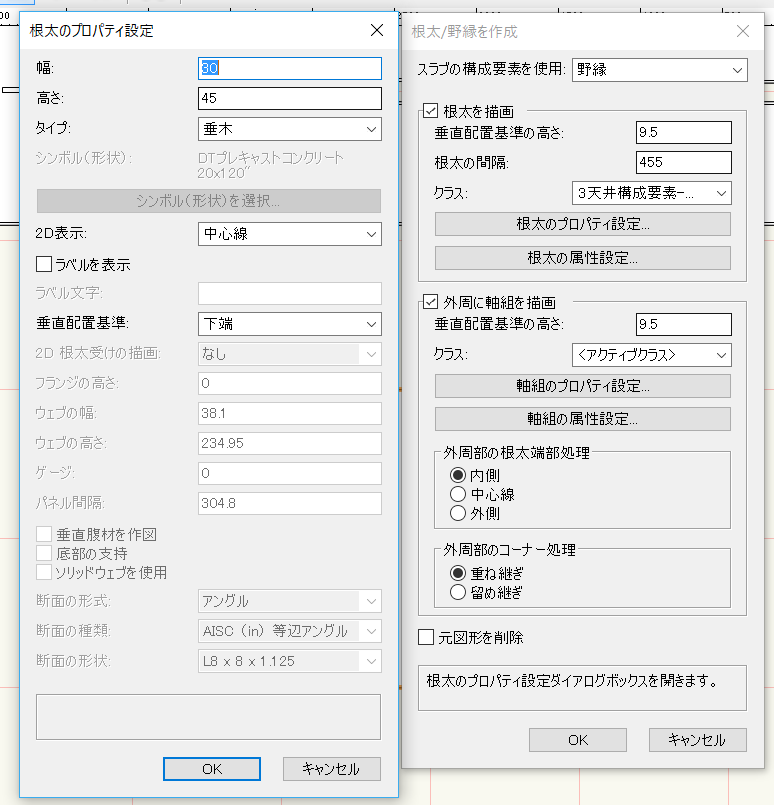The height and width of the screenshot is (805, 774).
Task: Select 留め継ぎ corner processing
Action: (458, 592)
